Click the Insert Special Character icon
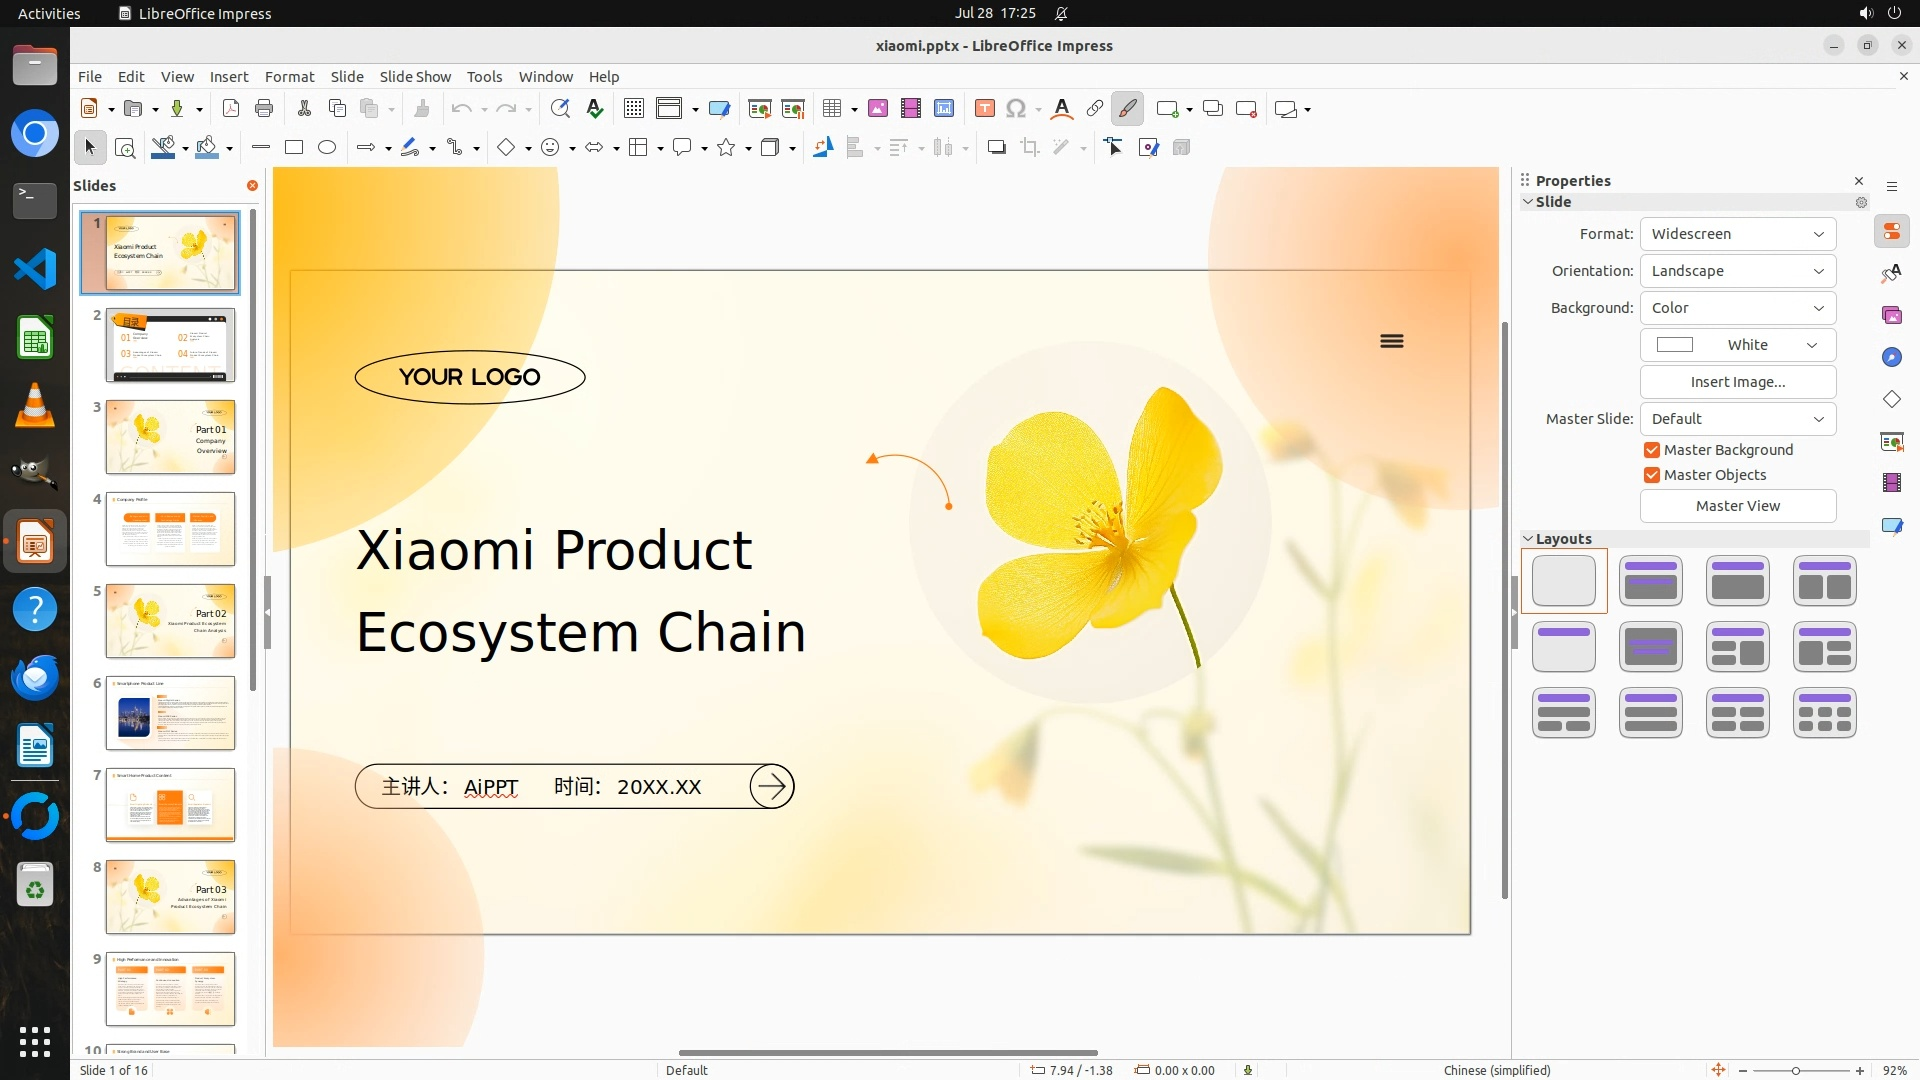The image size is (1920, 1080). coord(1016,109)
